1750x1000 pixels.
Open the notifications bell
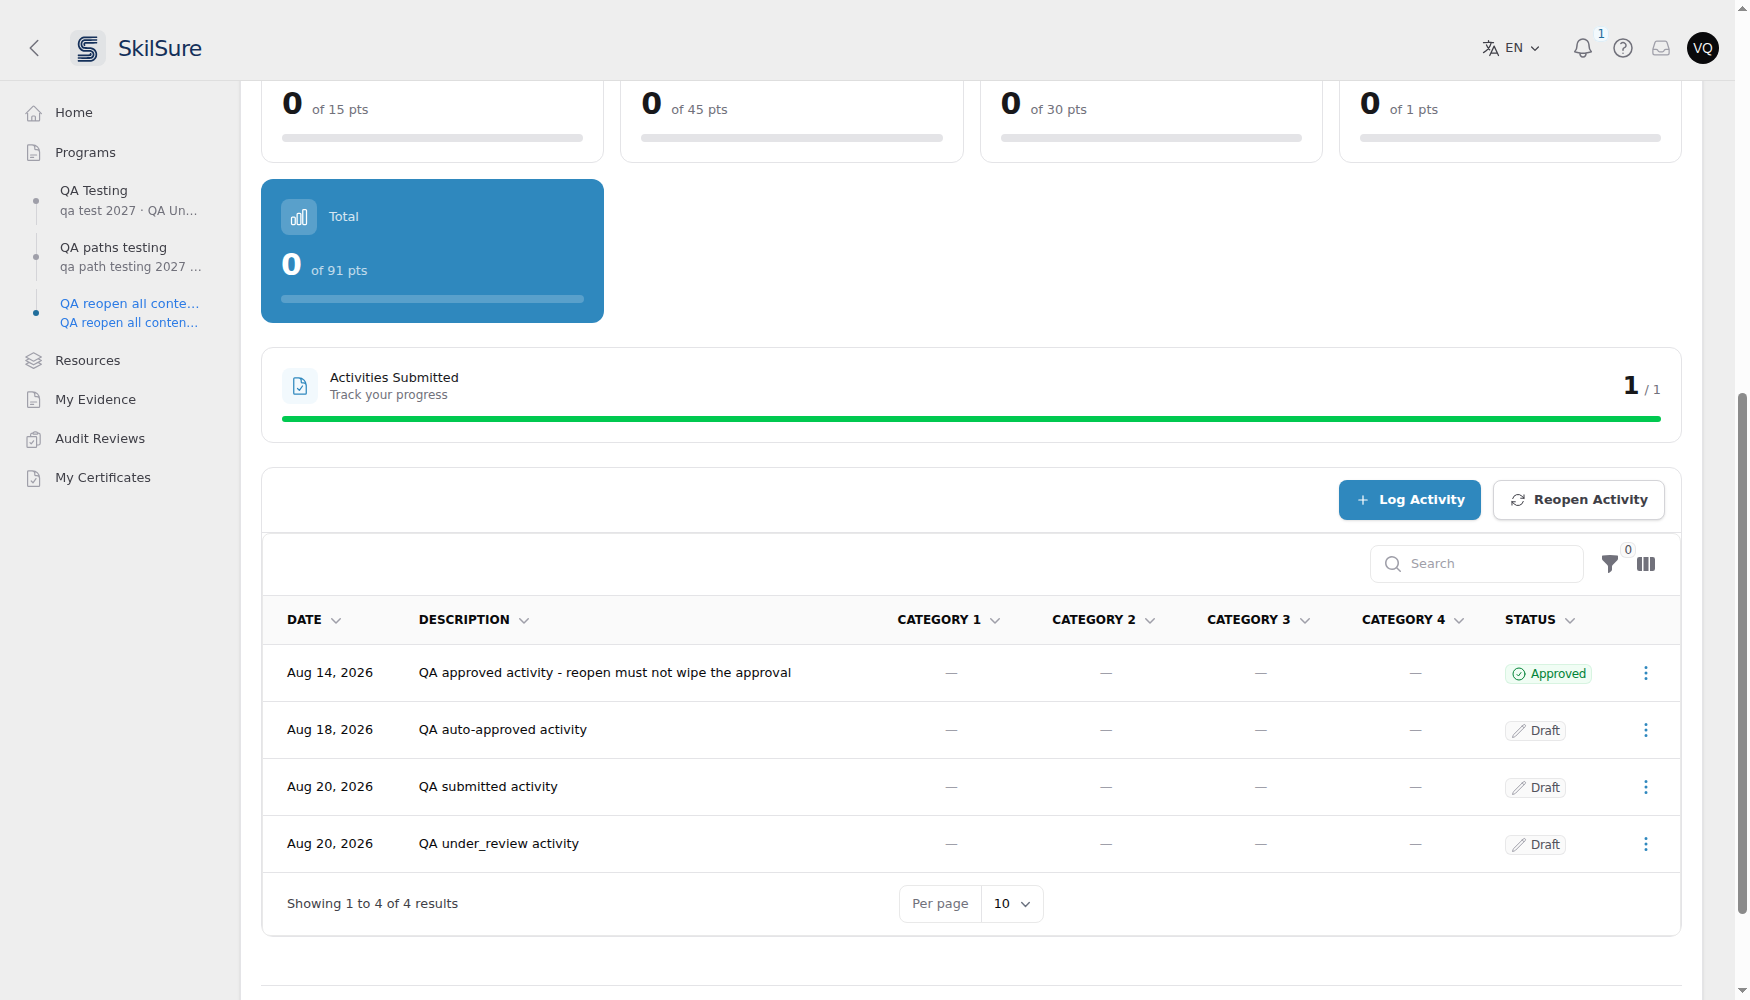click(1583, 48)
